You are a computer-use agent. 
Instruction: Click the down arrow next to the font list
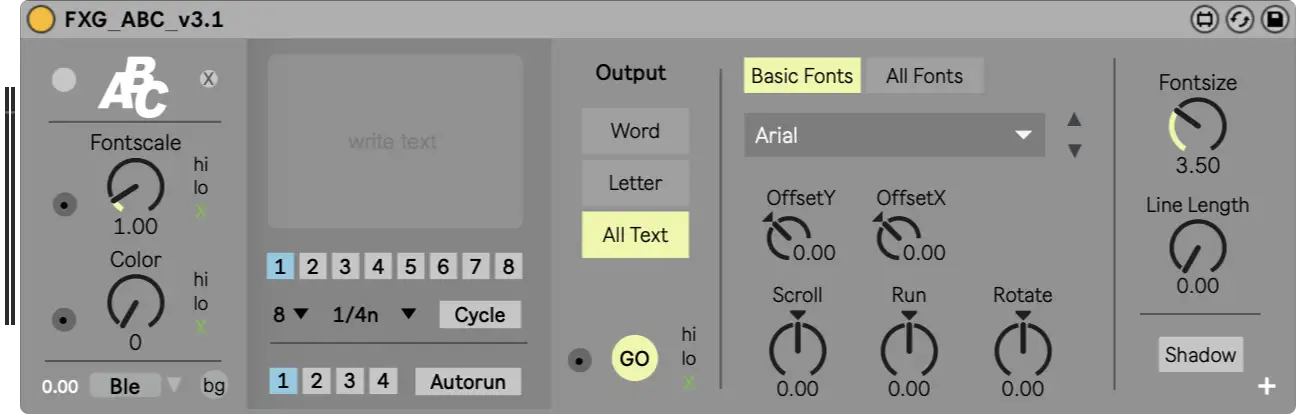coord(1074,151)
